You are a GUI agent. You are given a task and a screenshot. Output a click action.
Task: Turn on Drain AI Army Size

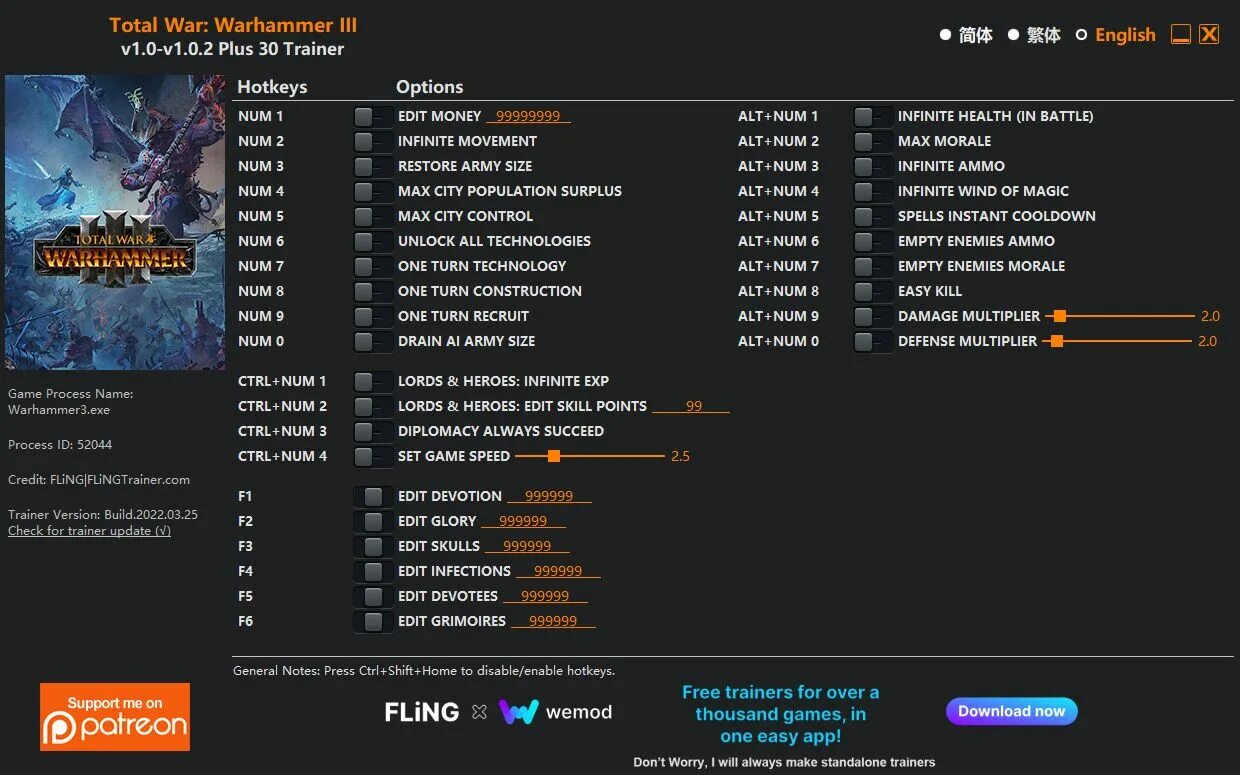[x=373, y=341]
